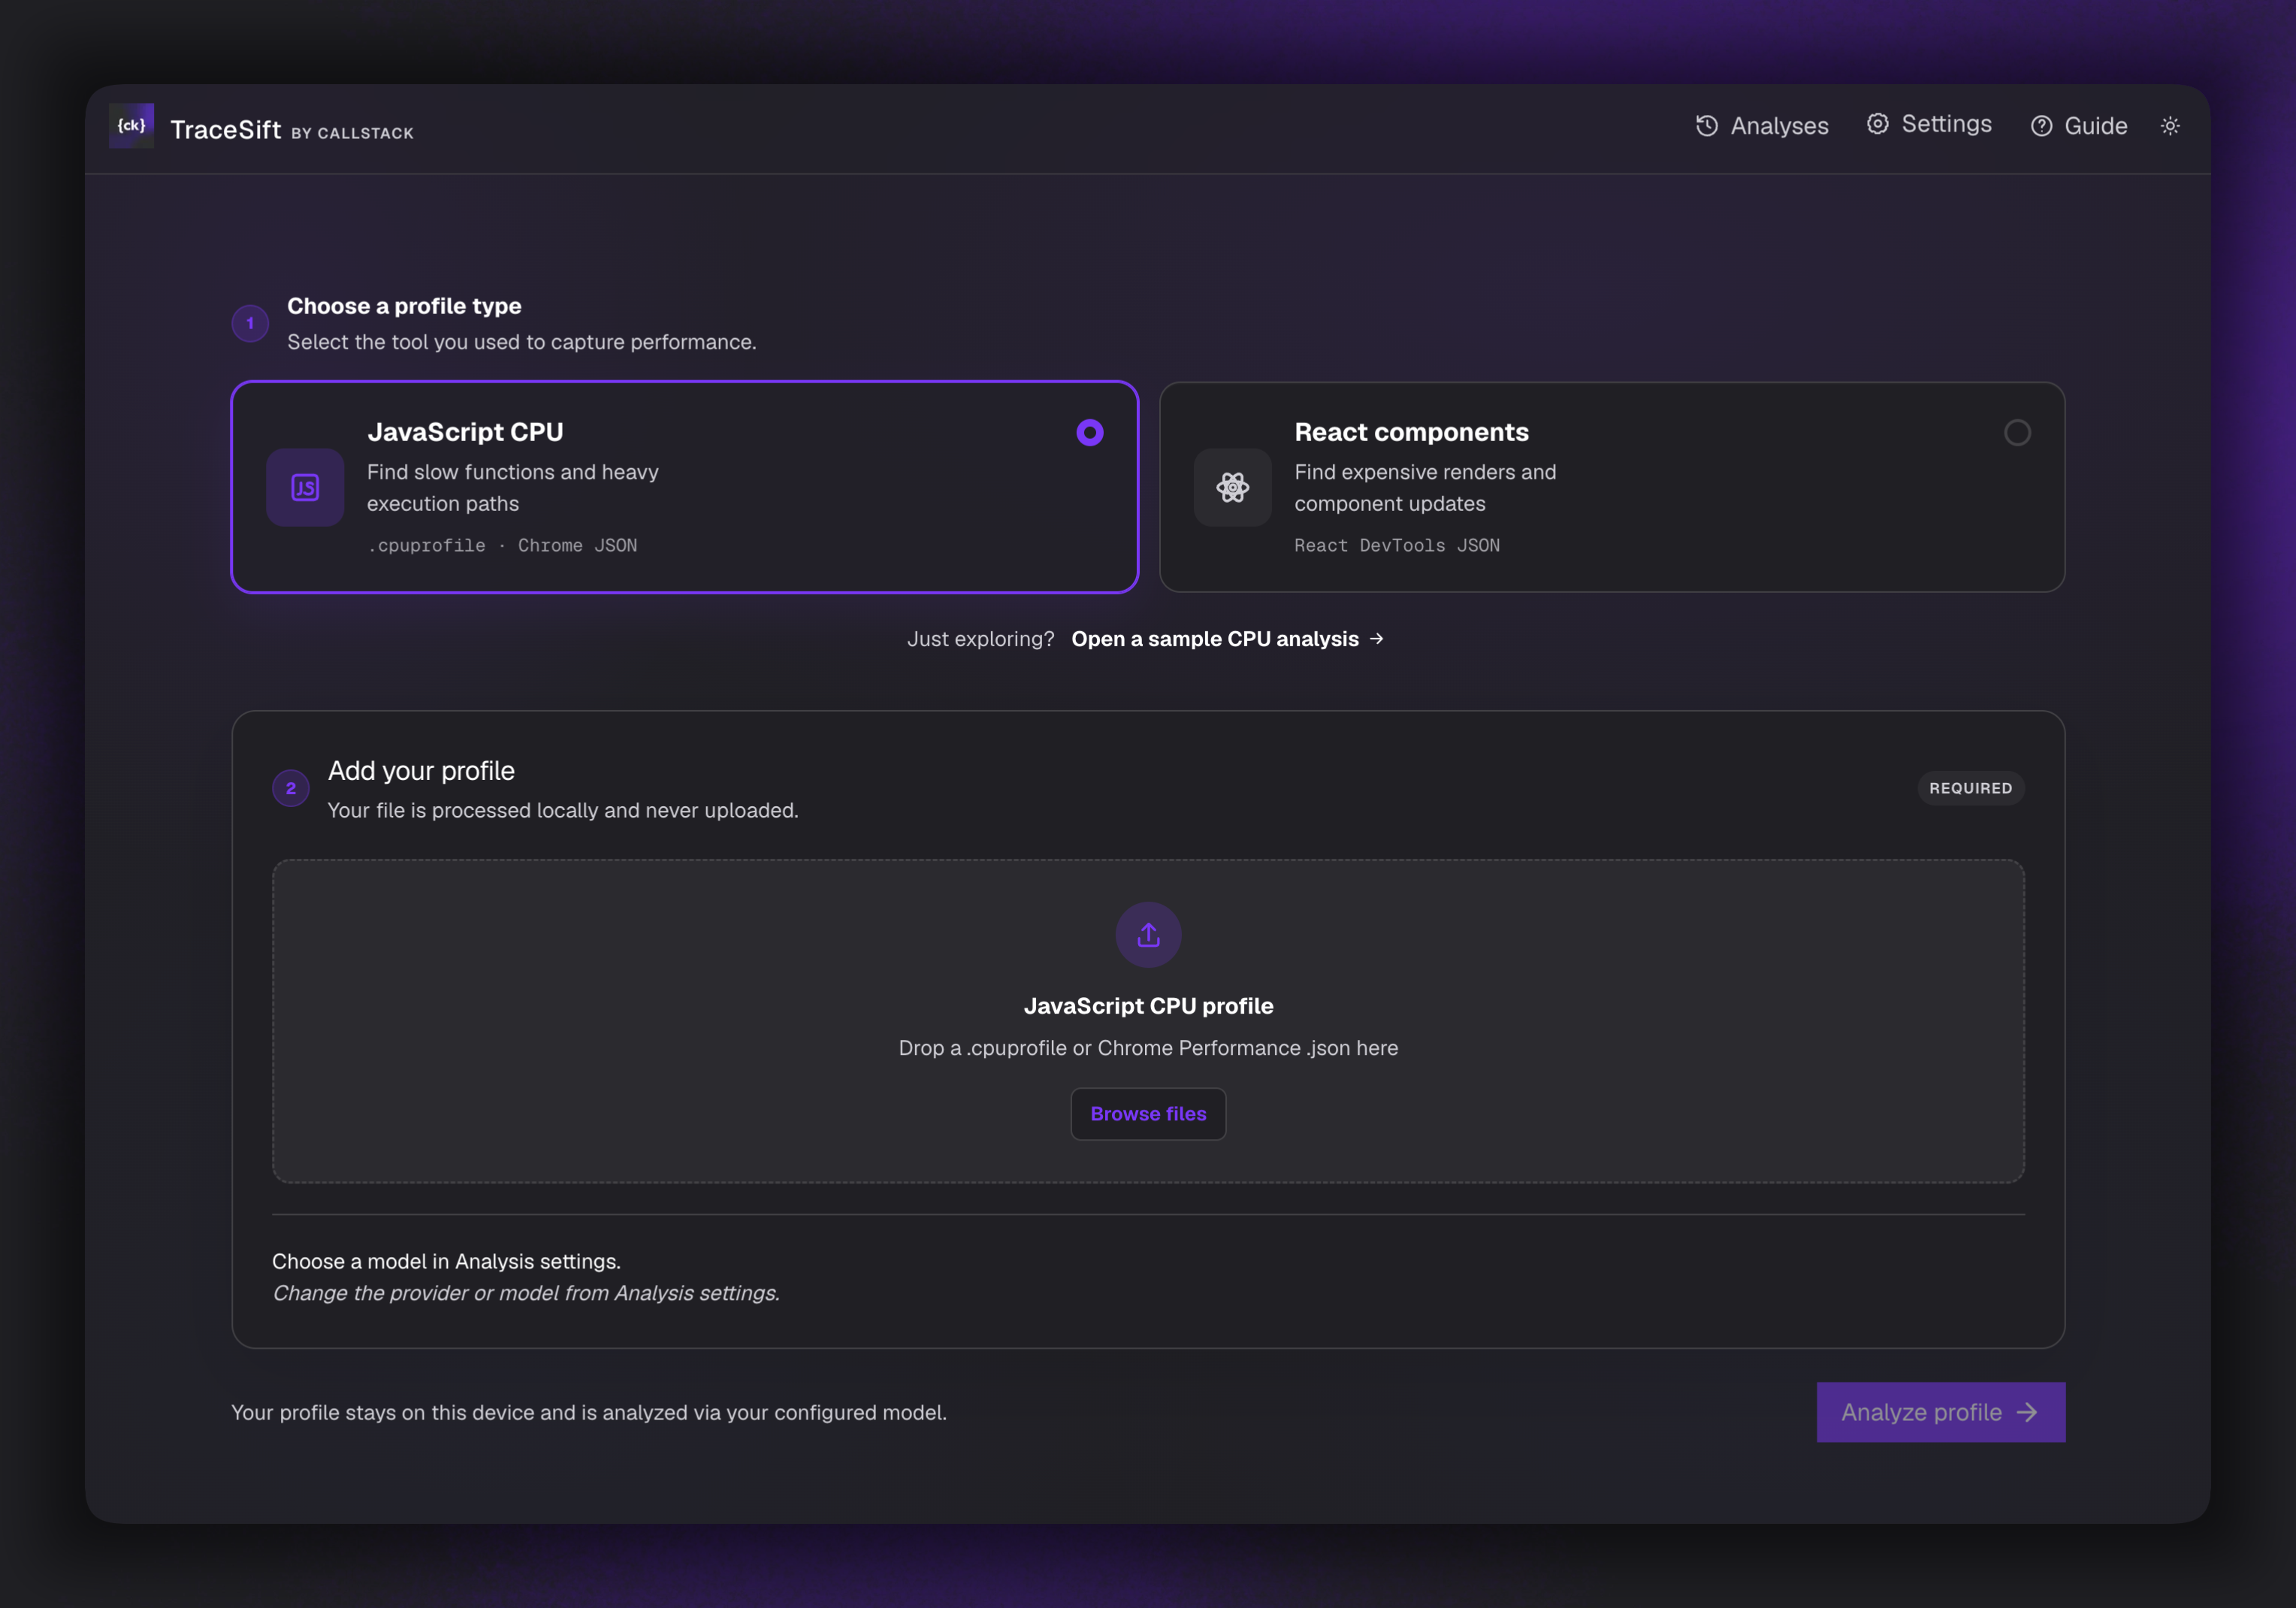The width and height of the screenshot is (2296, 1608).
Task: Click 'Choose a model in Analysis settings.' text
Action: pyautogui.click(x=446, y=1262)
